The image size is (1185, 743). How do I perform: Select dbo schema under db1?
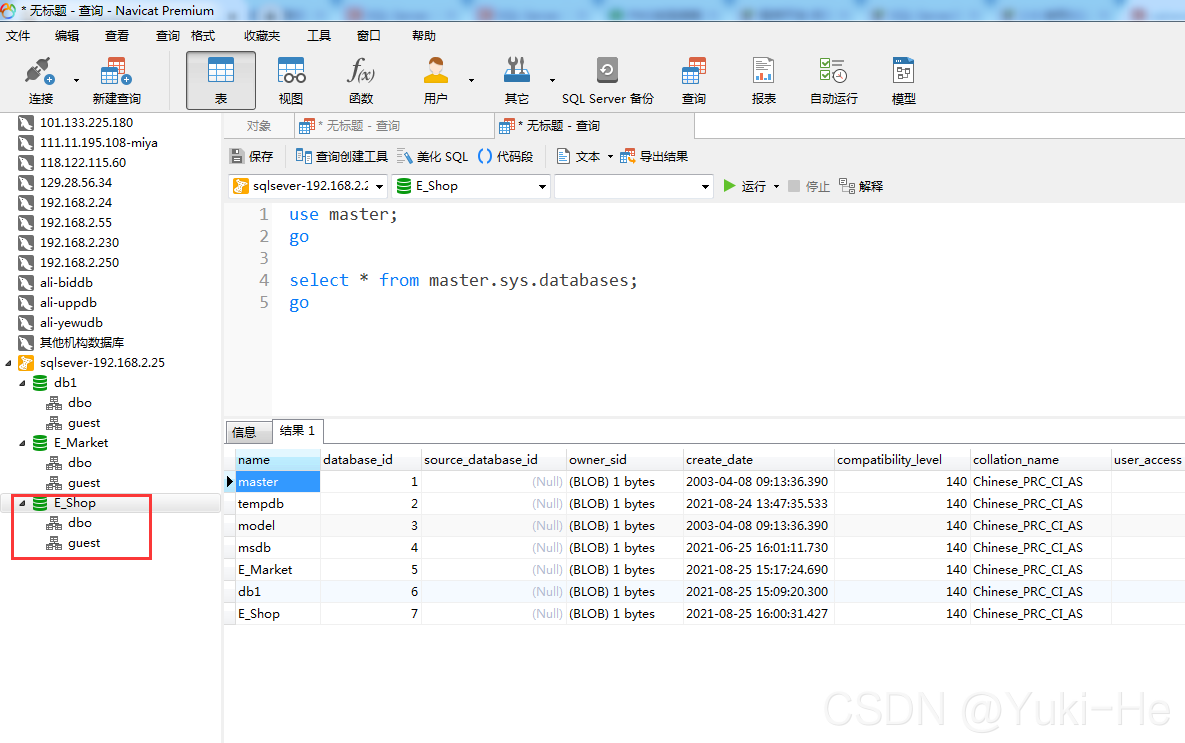coord(79,403)
